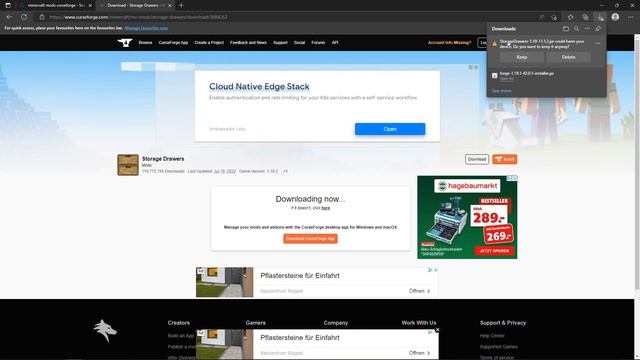Keep the StorageDrawers jar file
This screenshot has width=640, height=360.
pos(522,57)
